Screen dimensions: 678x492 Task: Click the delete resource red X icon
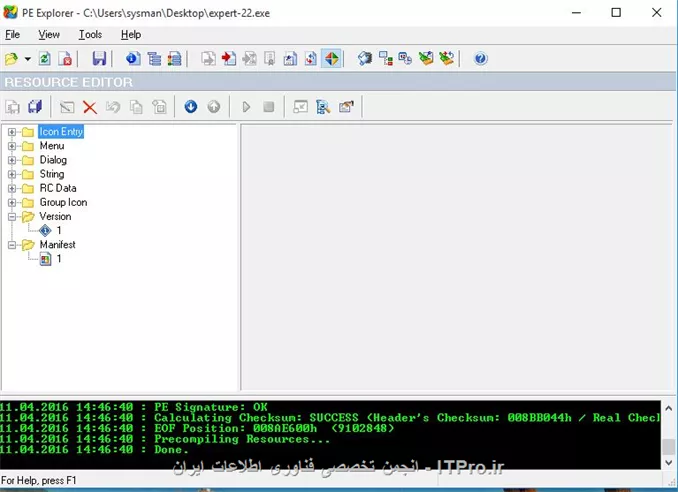coord(90,107)
